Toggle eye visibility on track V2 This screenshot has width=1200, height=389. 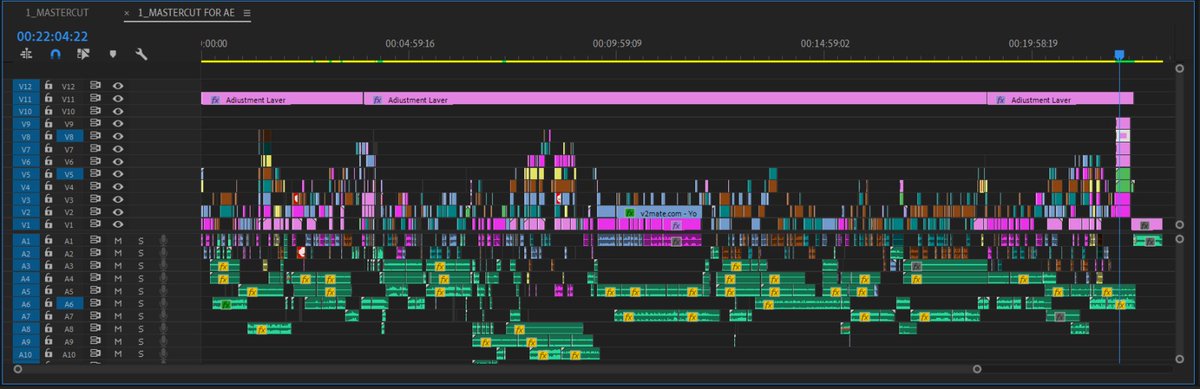[x=118, y=212]
